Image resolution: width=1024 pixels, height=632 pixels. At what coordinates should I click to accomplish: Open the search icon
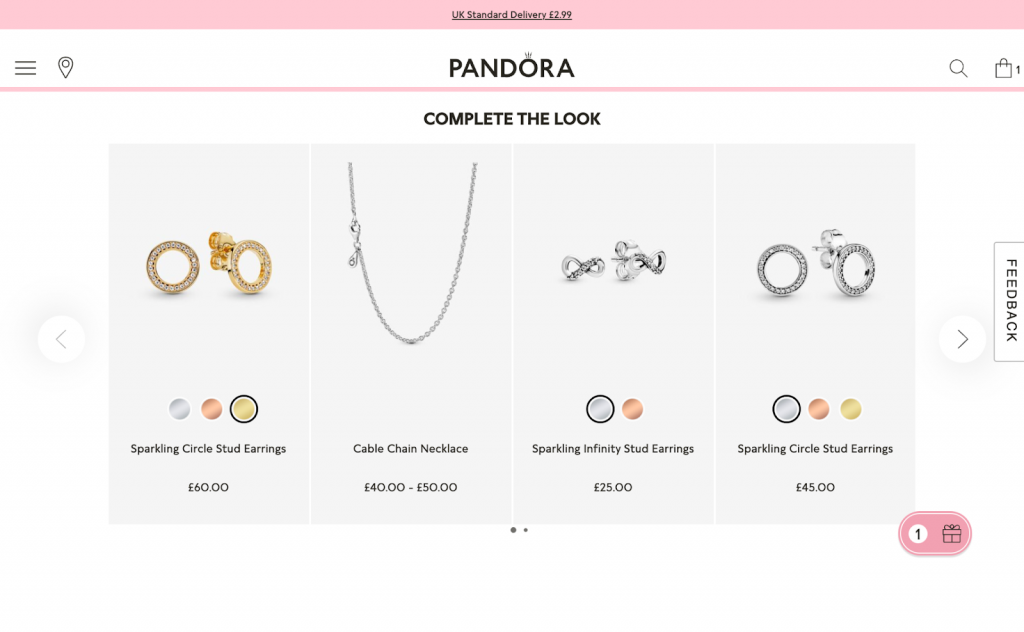pos(957,68)
